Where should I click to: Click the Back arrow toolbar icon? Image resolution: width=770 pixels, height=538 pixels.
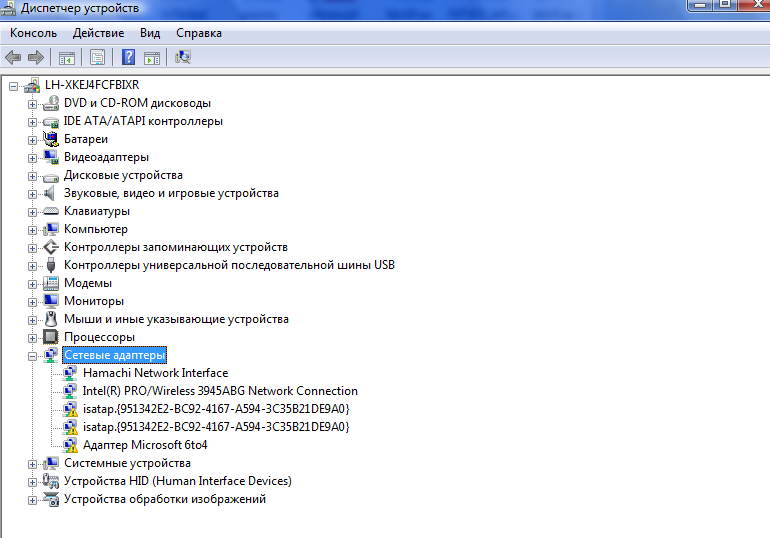13,57
